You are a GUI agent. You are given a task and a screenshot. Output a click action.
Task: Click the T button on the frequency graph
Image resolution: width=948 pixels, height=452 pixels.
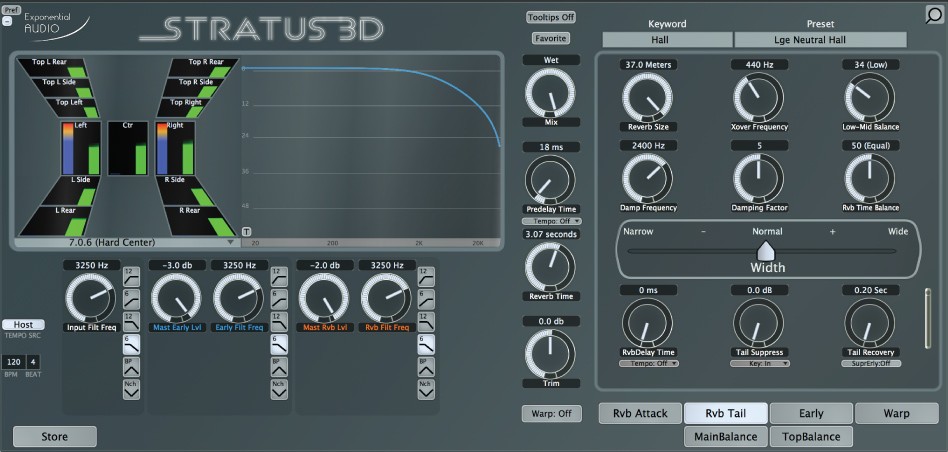[x=247, y=231]
